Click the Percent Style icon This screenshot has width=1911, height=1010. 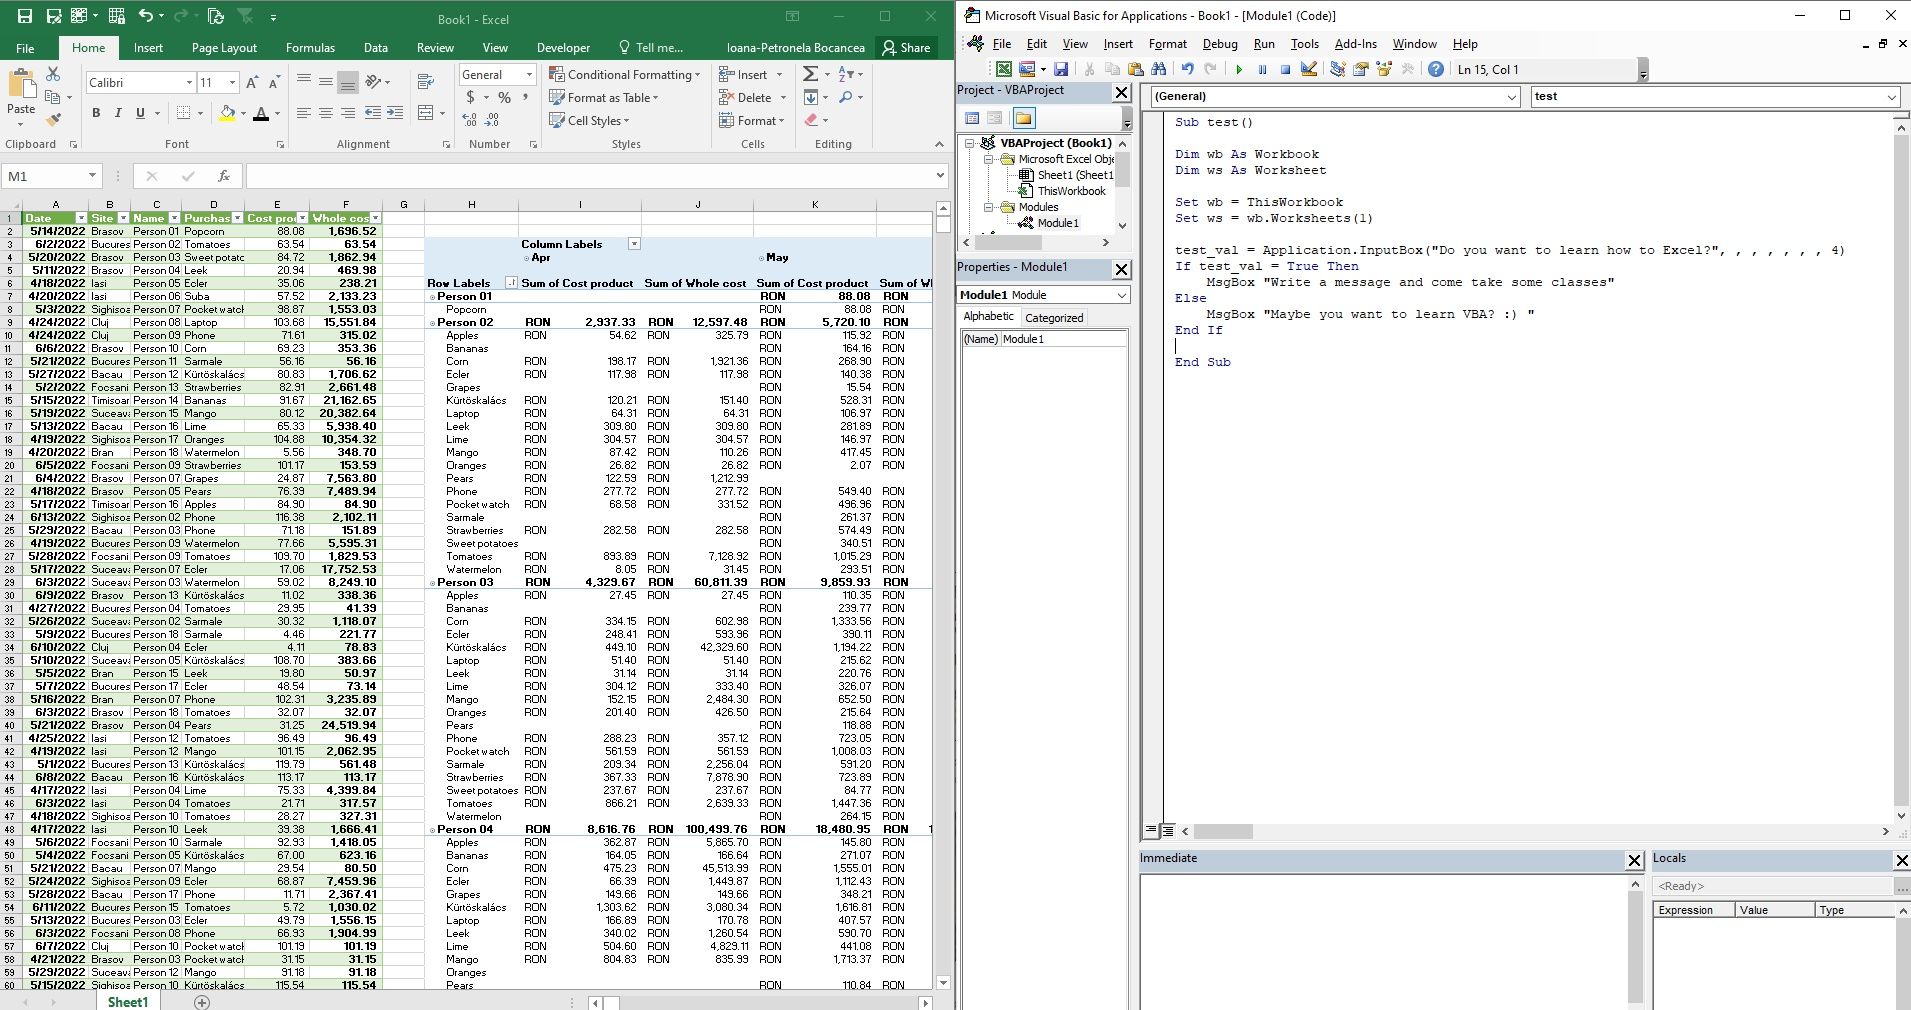(x=505, y=97)
